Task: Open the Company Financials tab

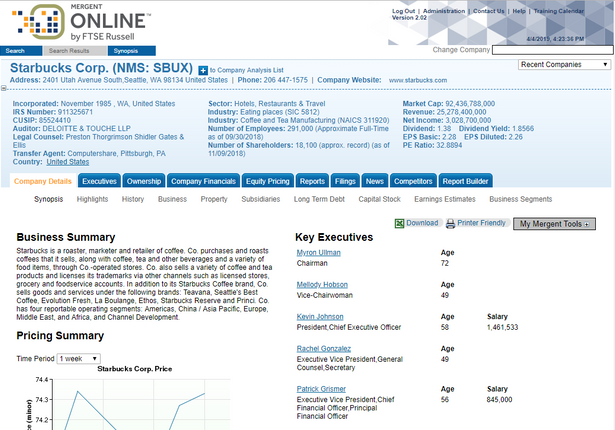Action: coord(202,181)
